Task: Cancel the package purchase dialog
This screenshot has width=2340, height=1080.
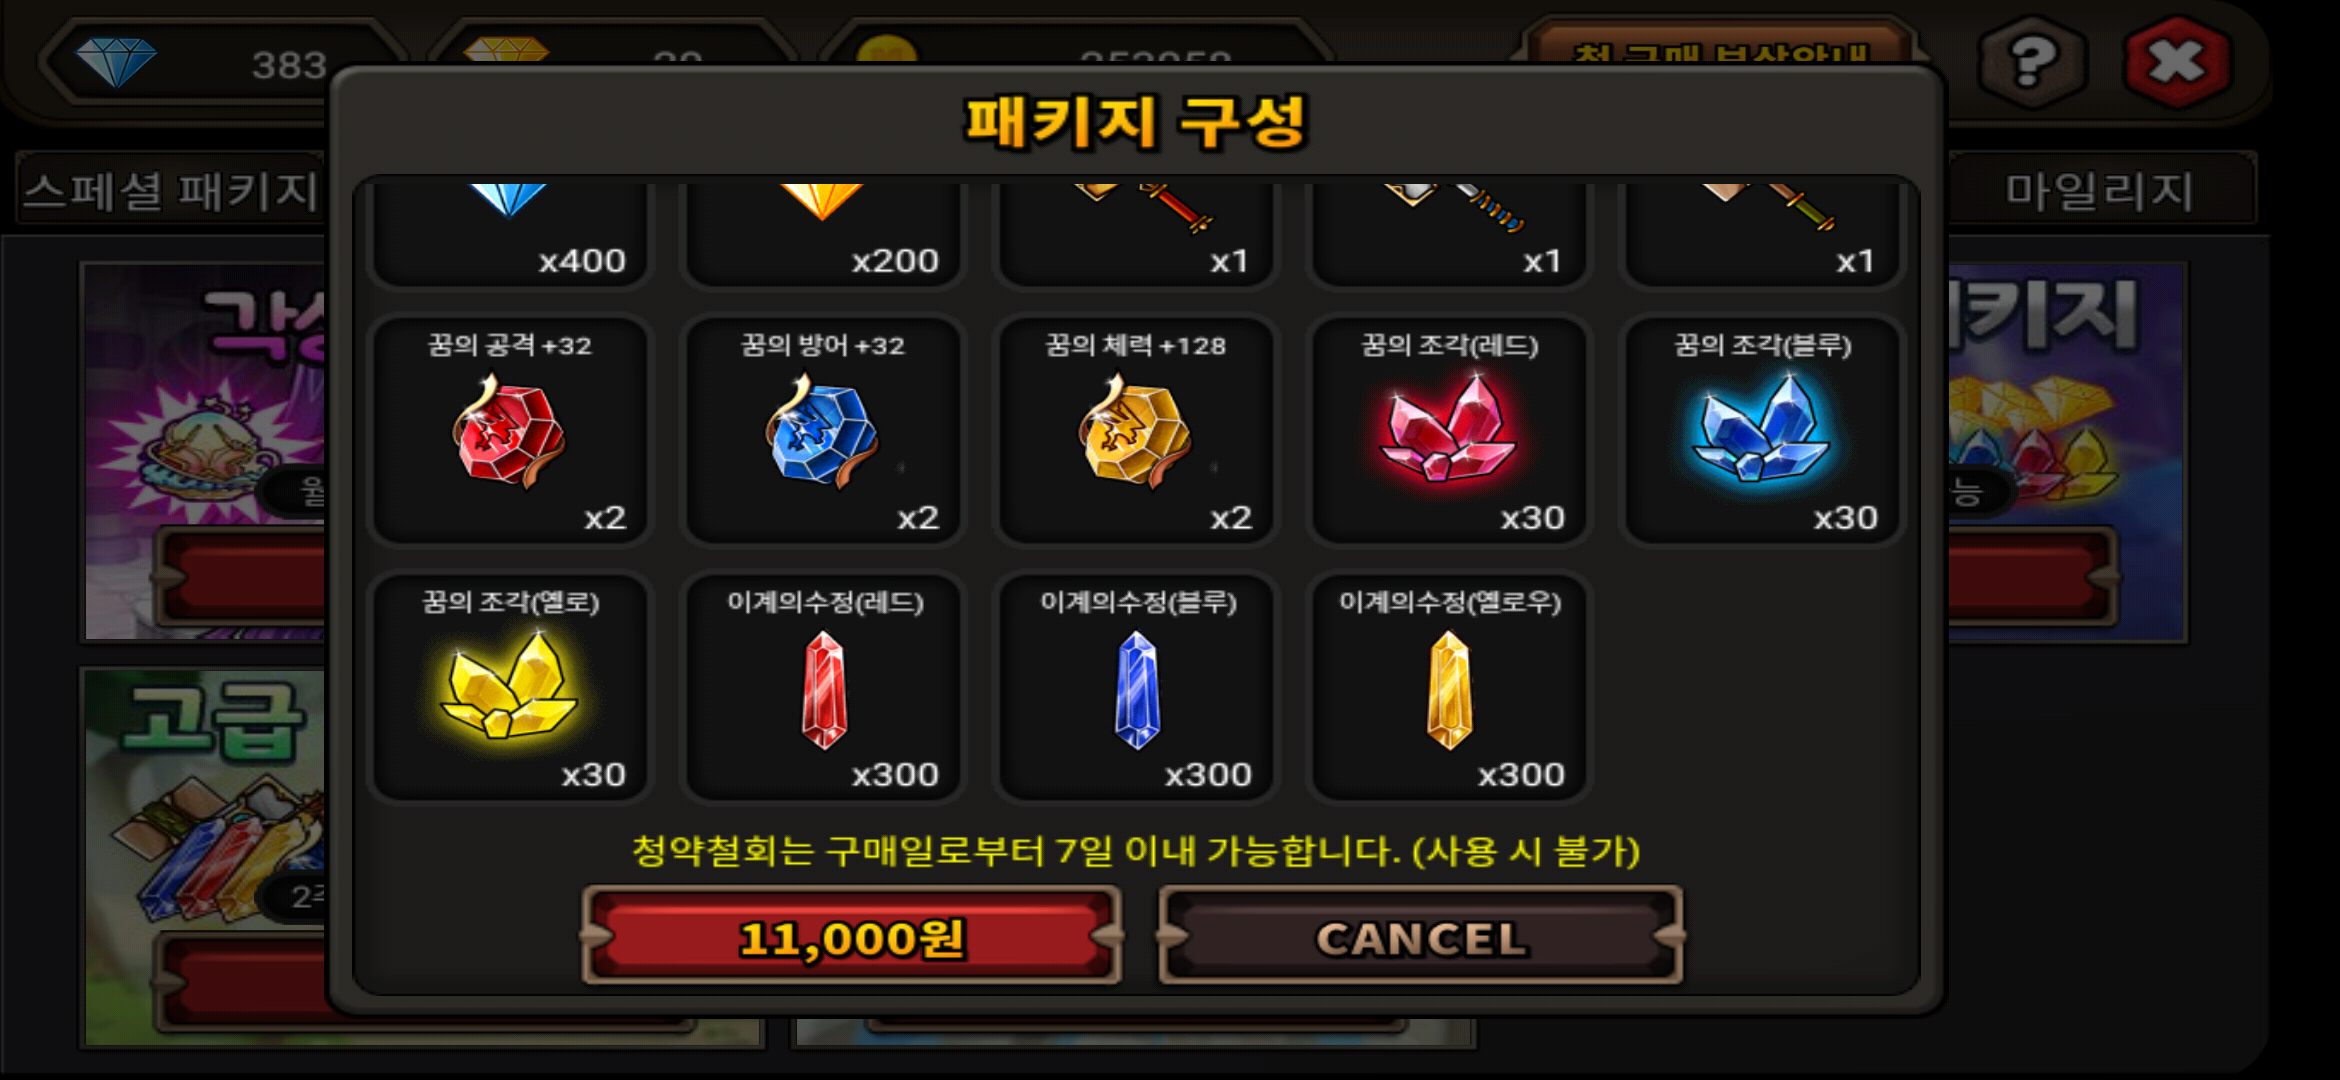Action: [x=1421, y=936]
